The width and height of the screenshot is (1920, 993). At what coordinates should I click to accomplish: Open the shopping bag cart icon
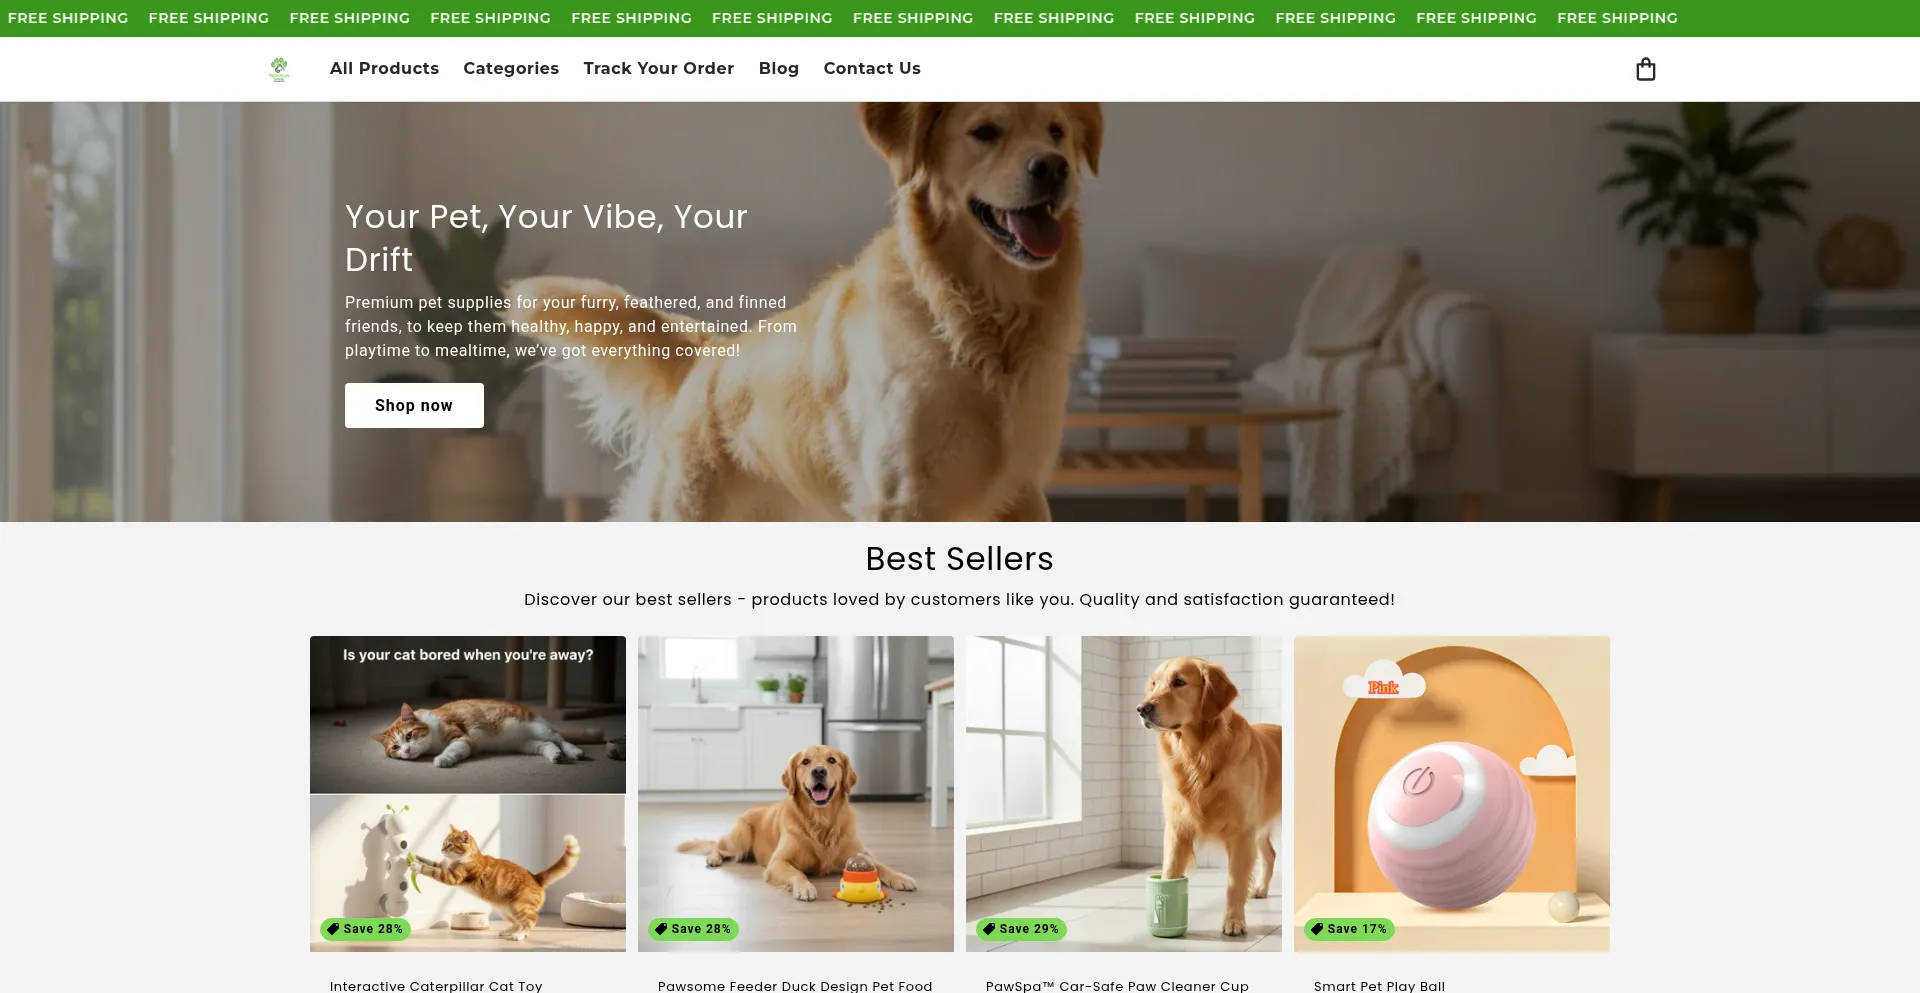1645,69
